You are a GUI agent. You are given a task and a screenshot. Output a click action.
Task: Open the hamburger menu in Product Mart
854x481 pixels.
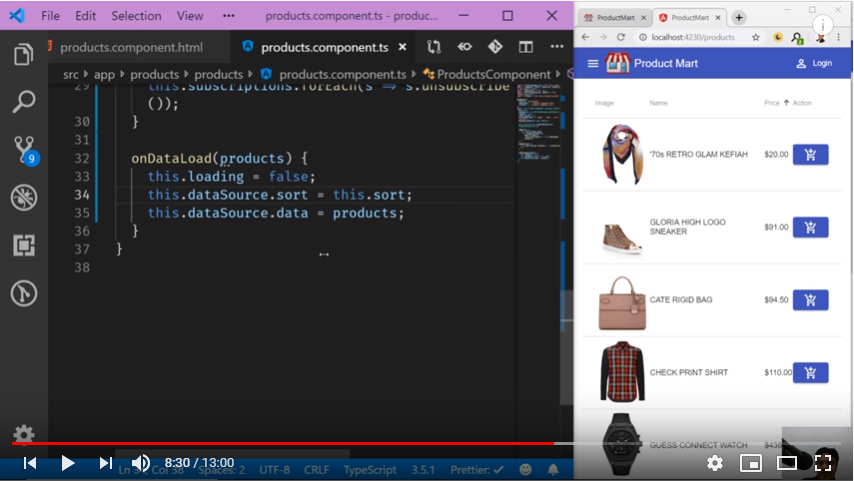pos(593,64)
